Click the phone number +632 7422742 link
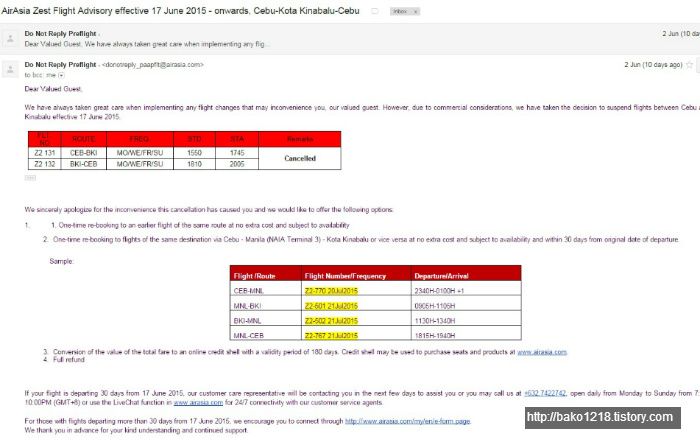Image resolution: width=700 pixels, height=442 pixels. click(x=545, y=393)
